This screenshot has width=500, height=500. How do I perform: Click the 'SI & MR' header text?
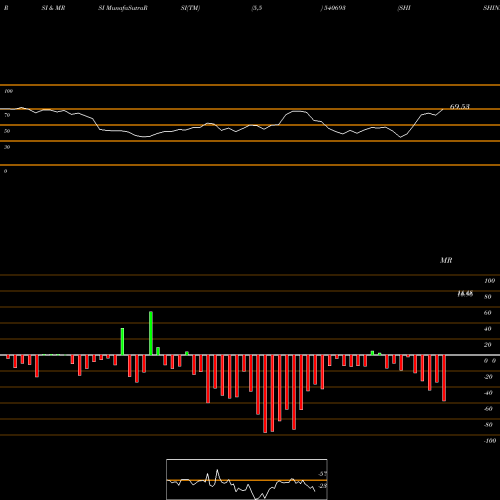(x=53, y=8)
